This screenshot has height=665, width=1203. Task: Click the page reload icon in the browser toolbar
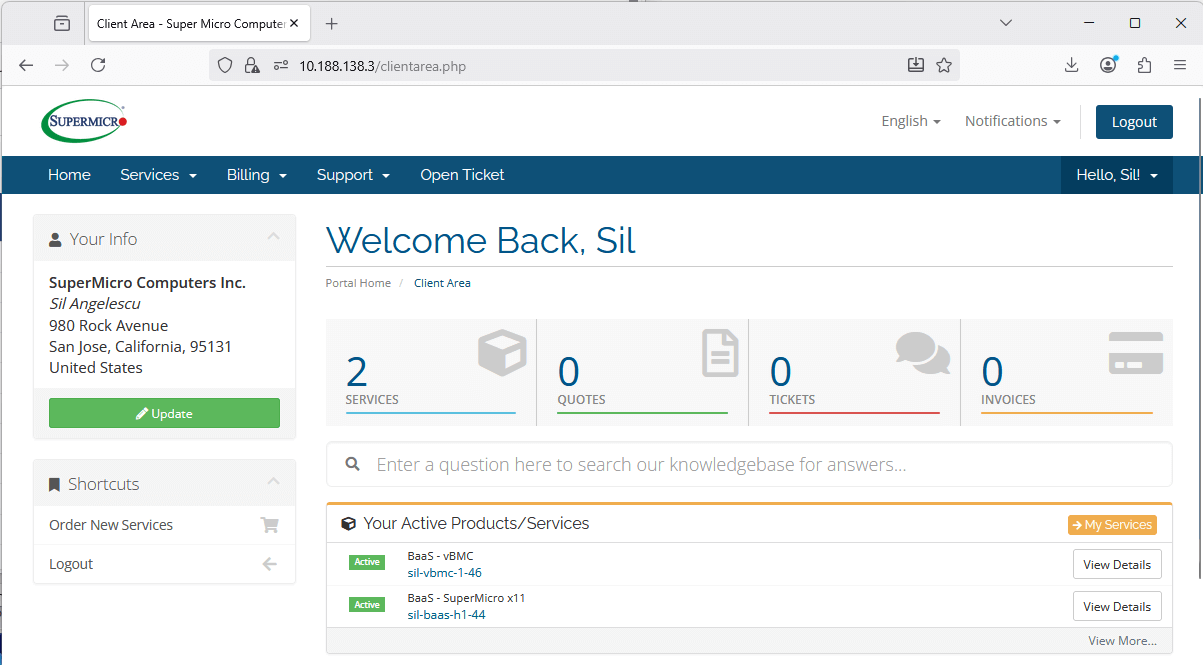tap(97, 64)
